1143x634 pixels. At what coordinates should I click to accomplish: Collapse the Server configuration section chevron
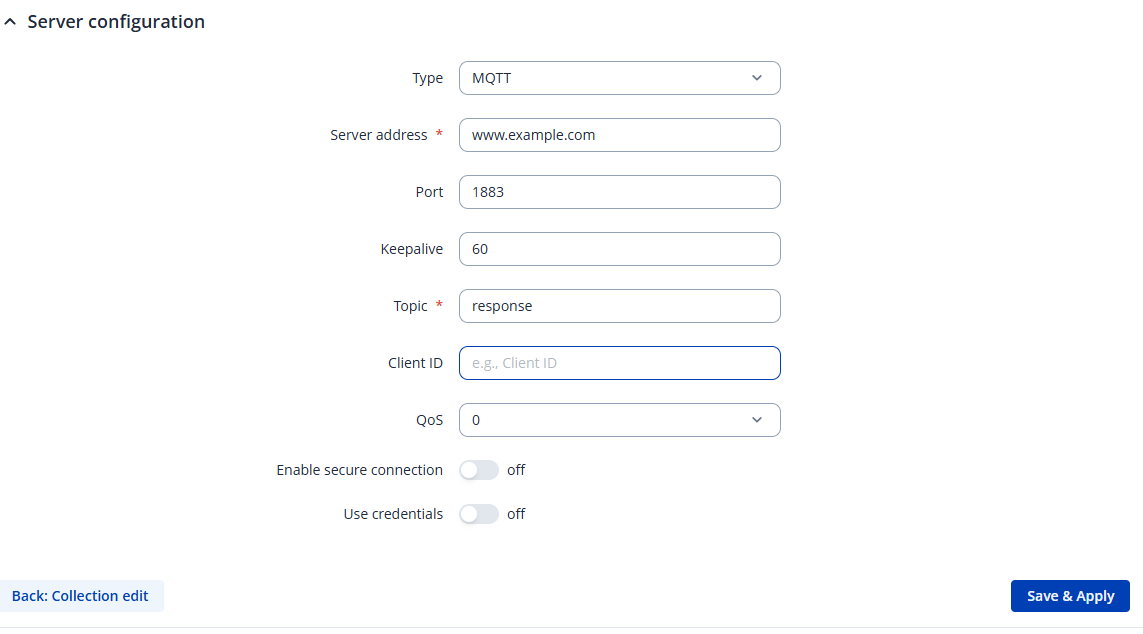pyautogui.click(x=11, y=22)
